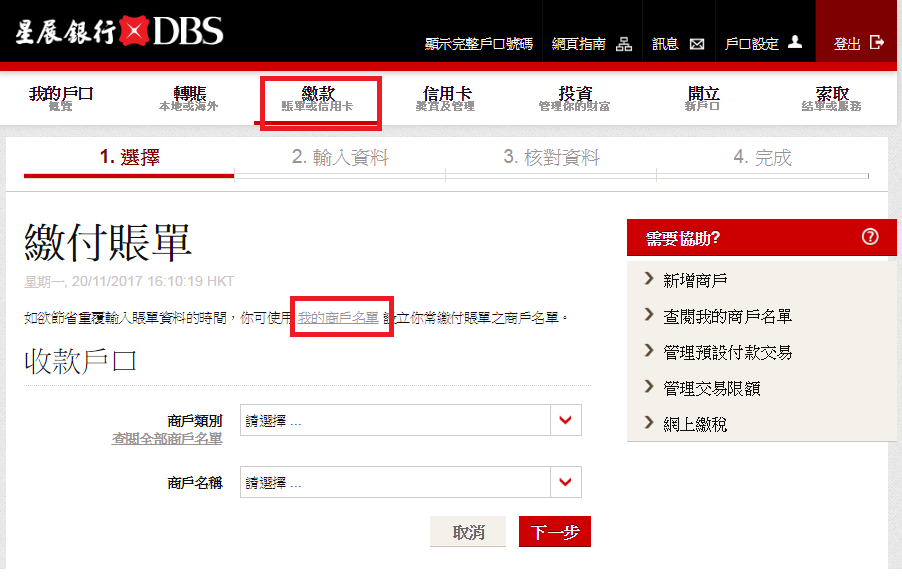Screen dimensions: 902x576
Task: Open the site map icon (網頁指南)
Action: [624, 44]
